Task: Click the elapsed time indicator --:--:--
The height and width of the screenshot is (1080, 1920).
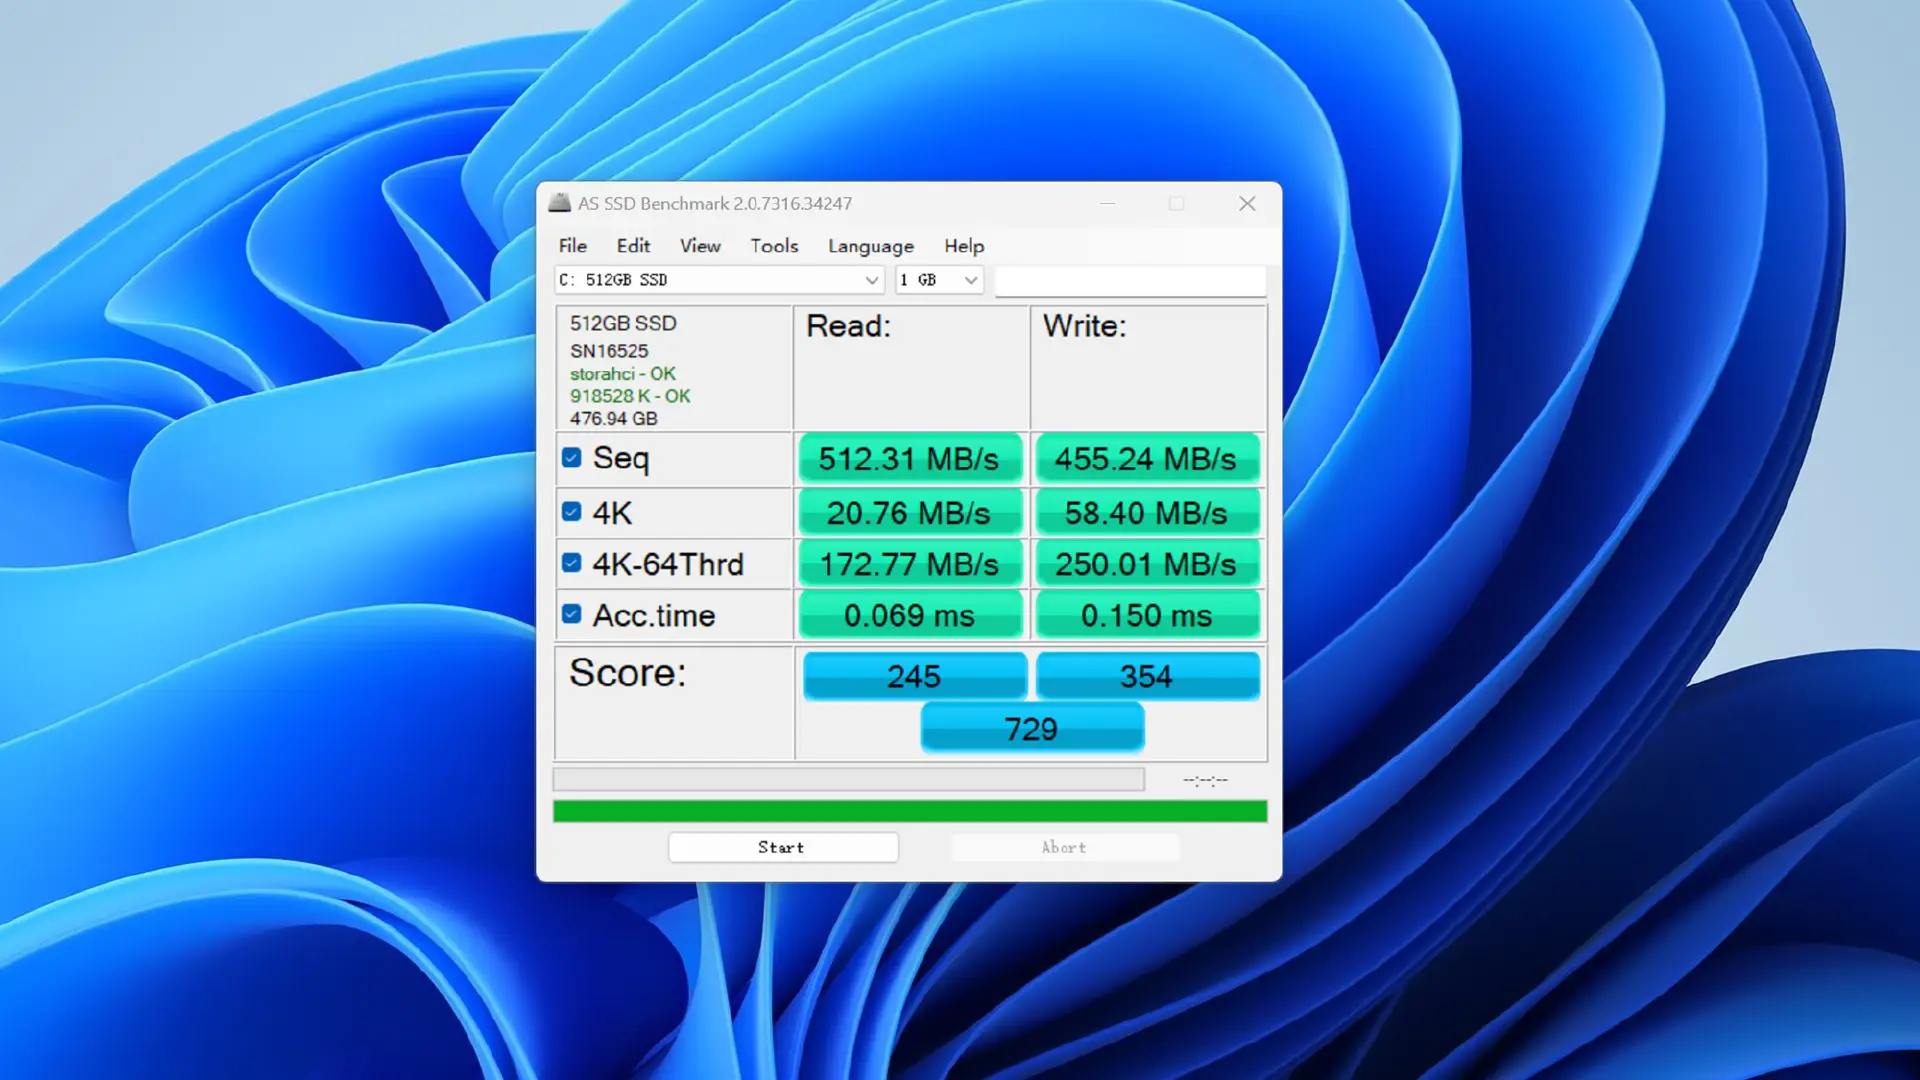Action: [x=1205, y=780]
